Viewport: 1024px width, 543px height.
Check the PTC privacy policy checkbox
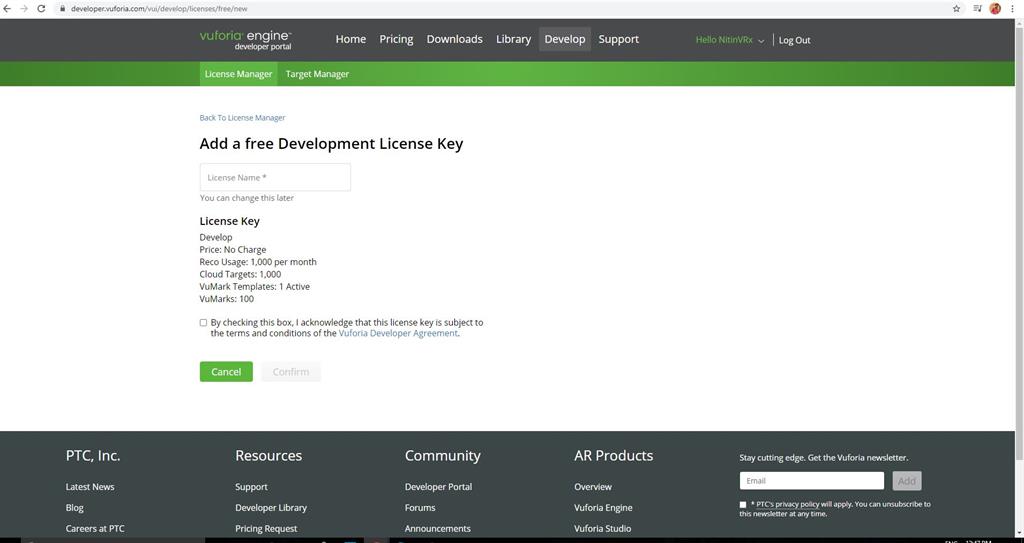point(743,504)
